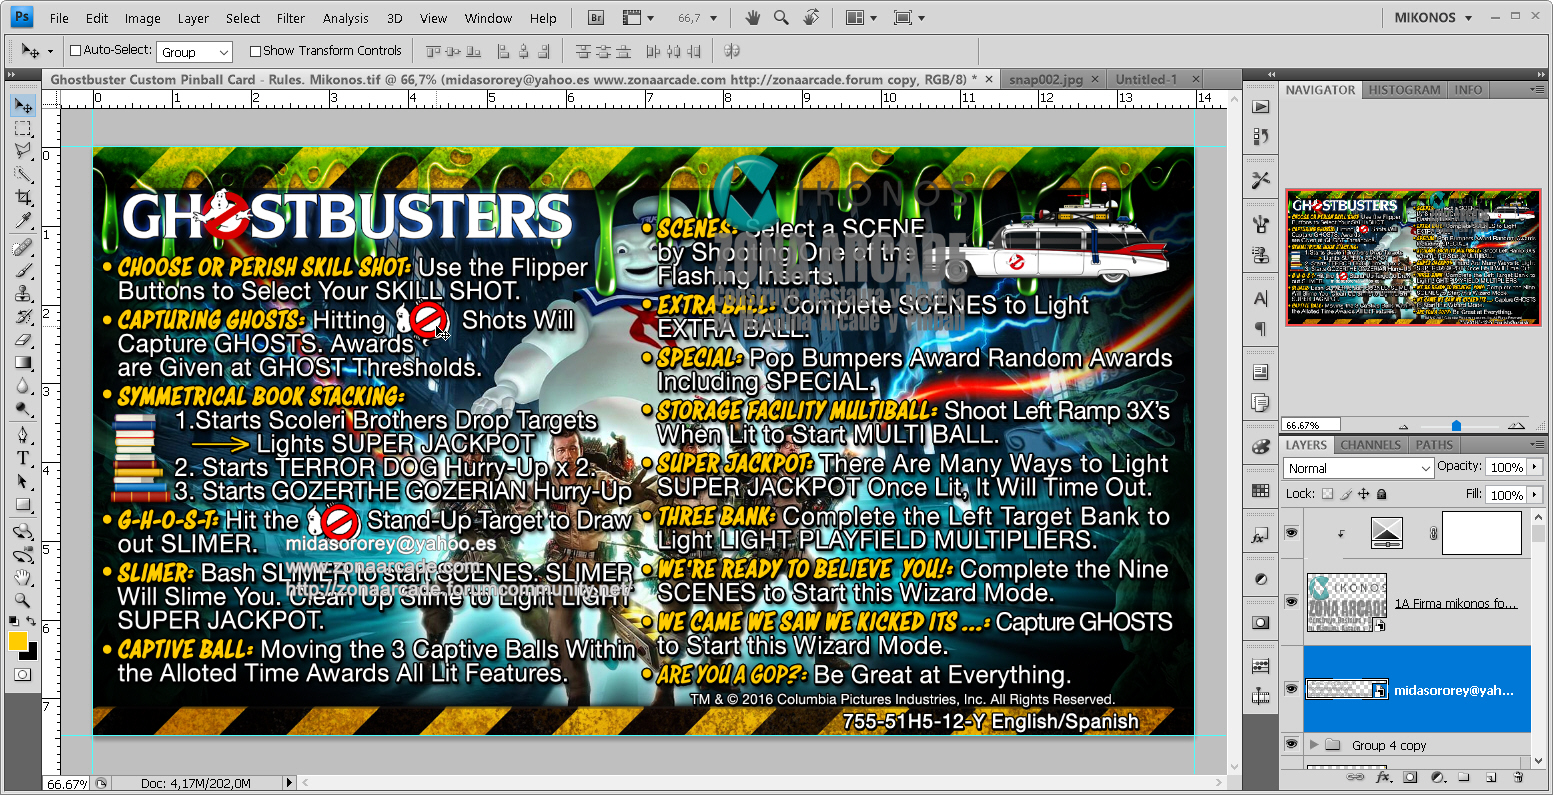Expand the Group 4 copy folder
The width and height of the screenshot is (1553, 795).
(1314, 745)
